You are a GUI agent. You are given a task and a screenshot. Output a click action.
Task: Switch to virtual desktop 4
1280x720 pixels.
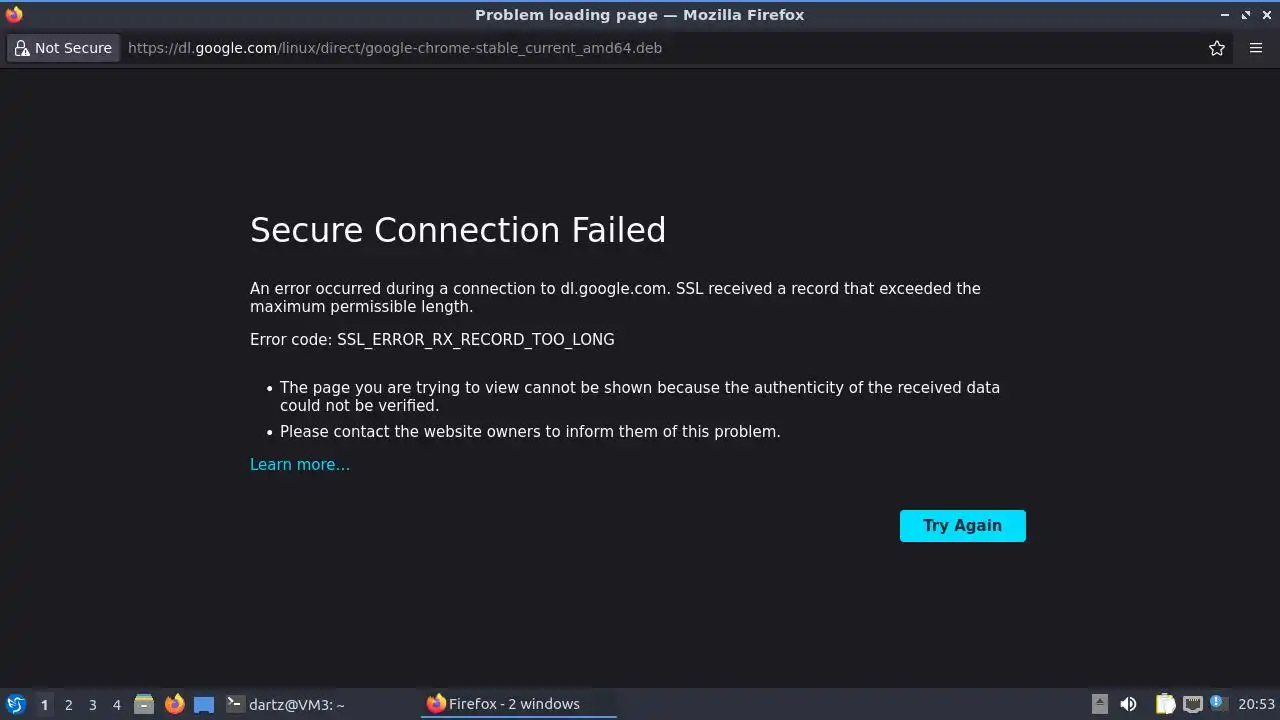tap(116, 704)
